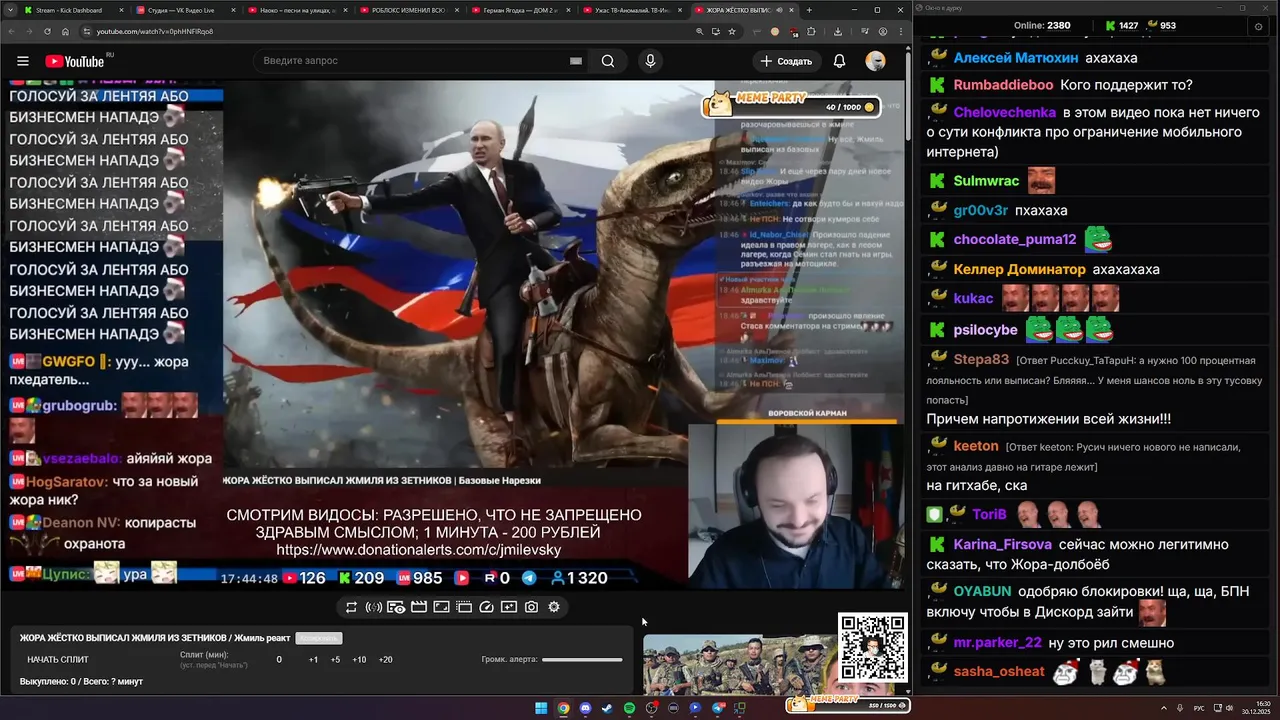The image size is (1280, 720).
Task: Click picture-in-picture icon in player toolbar
Action: [464, 607]
